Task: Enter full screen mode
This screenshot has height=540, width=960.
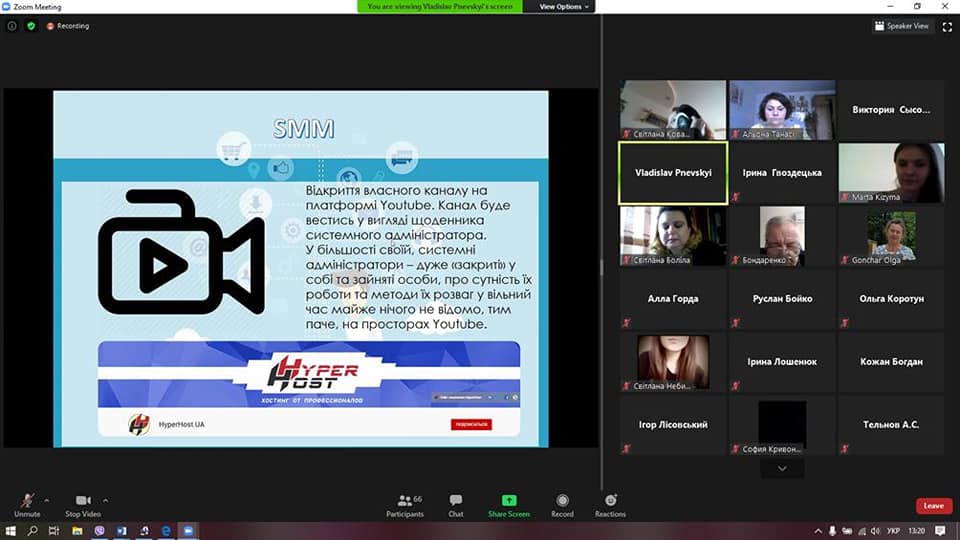Action: (x=946, y=26)
